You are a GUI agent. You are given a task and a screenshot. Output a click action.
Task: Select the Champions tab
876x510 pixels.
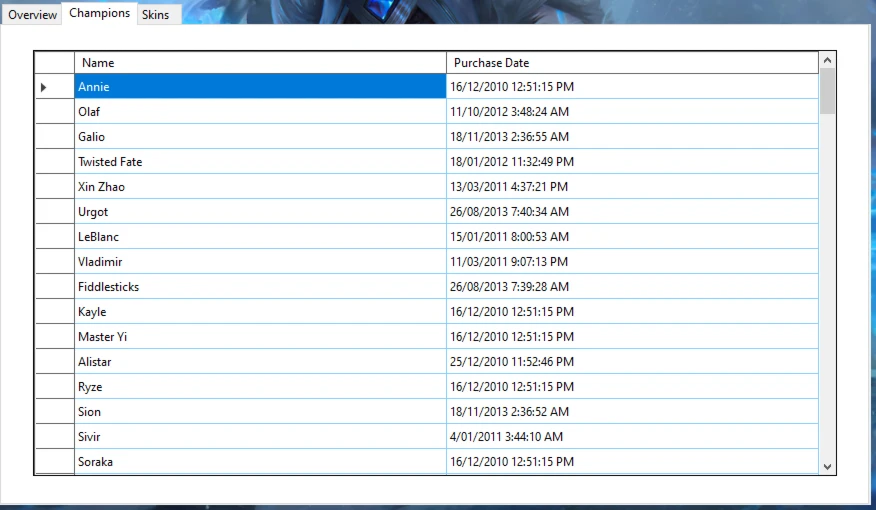[99, 13]
